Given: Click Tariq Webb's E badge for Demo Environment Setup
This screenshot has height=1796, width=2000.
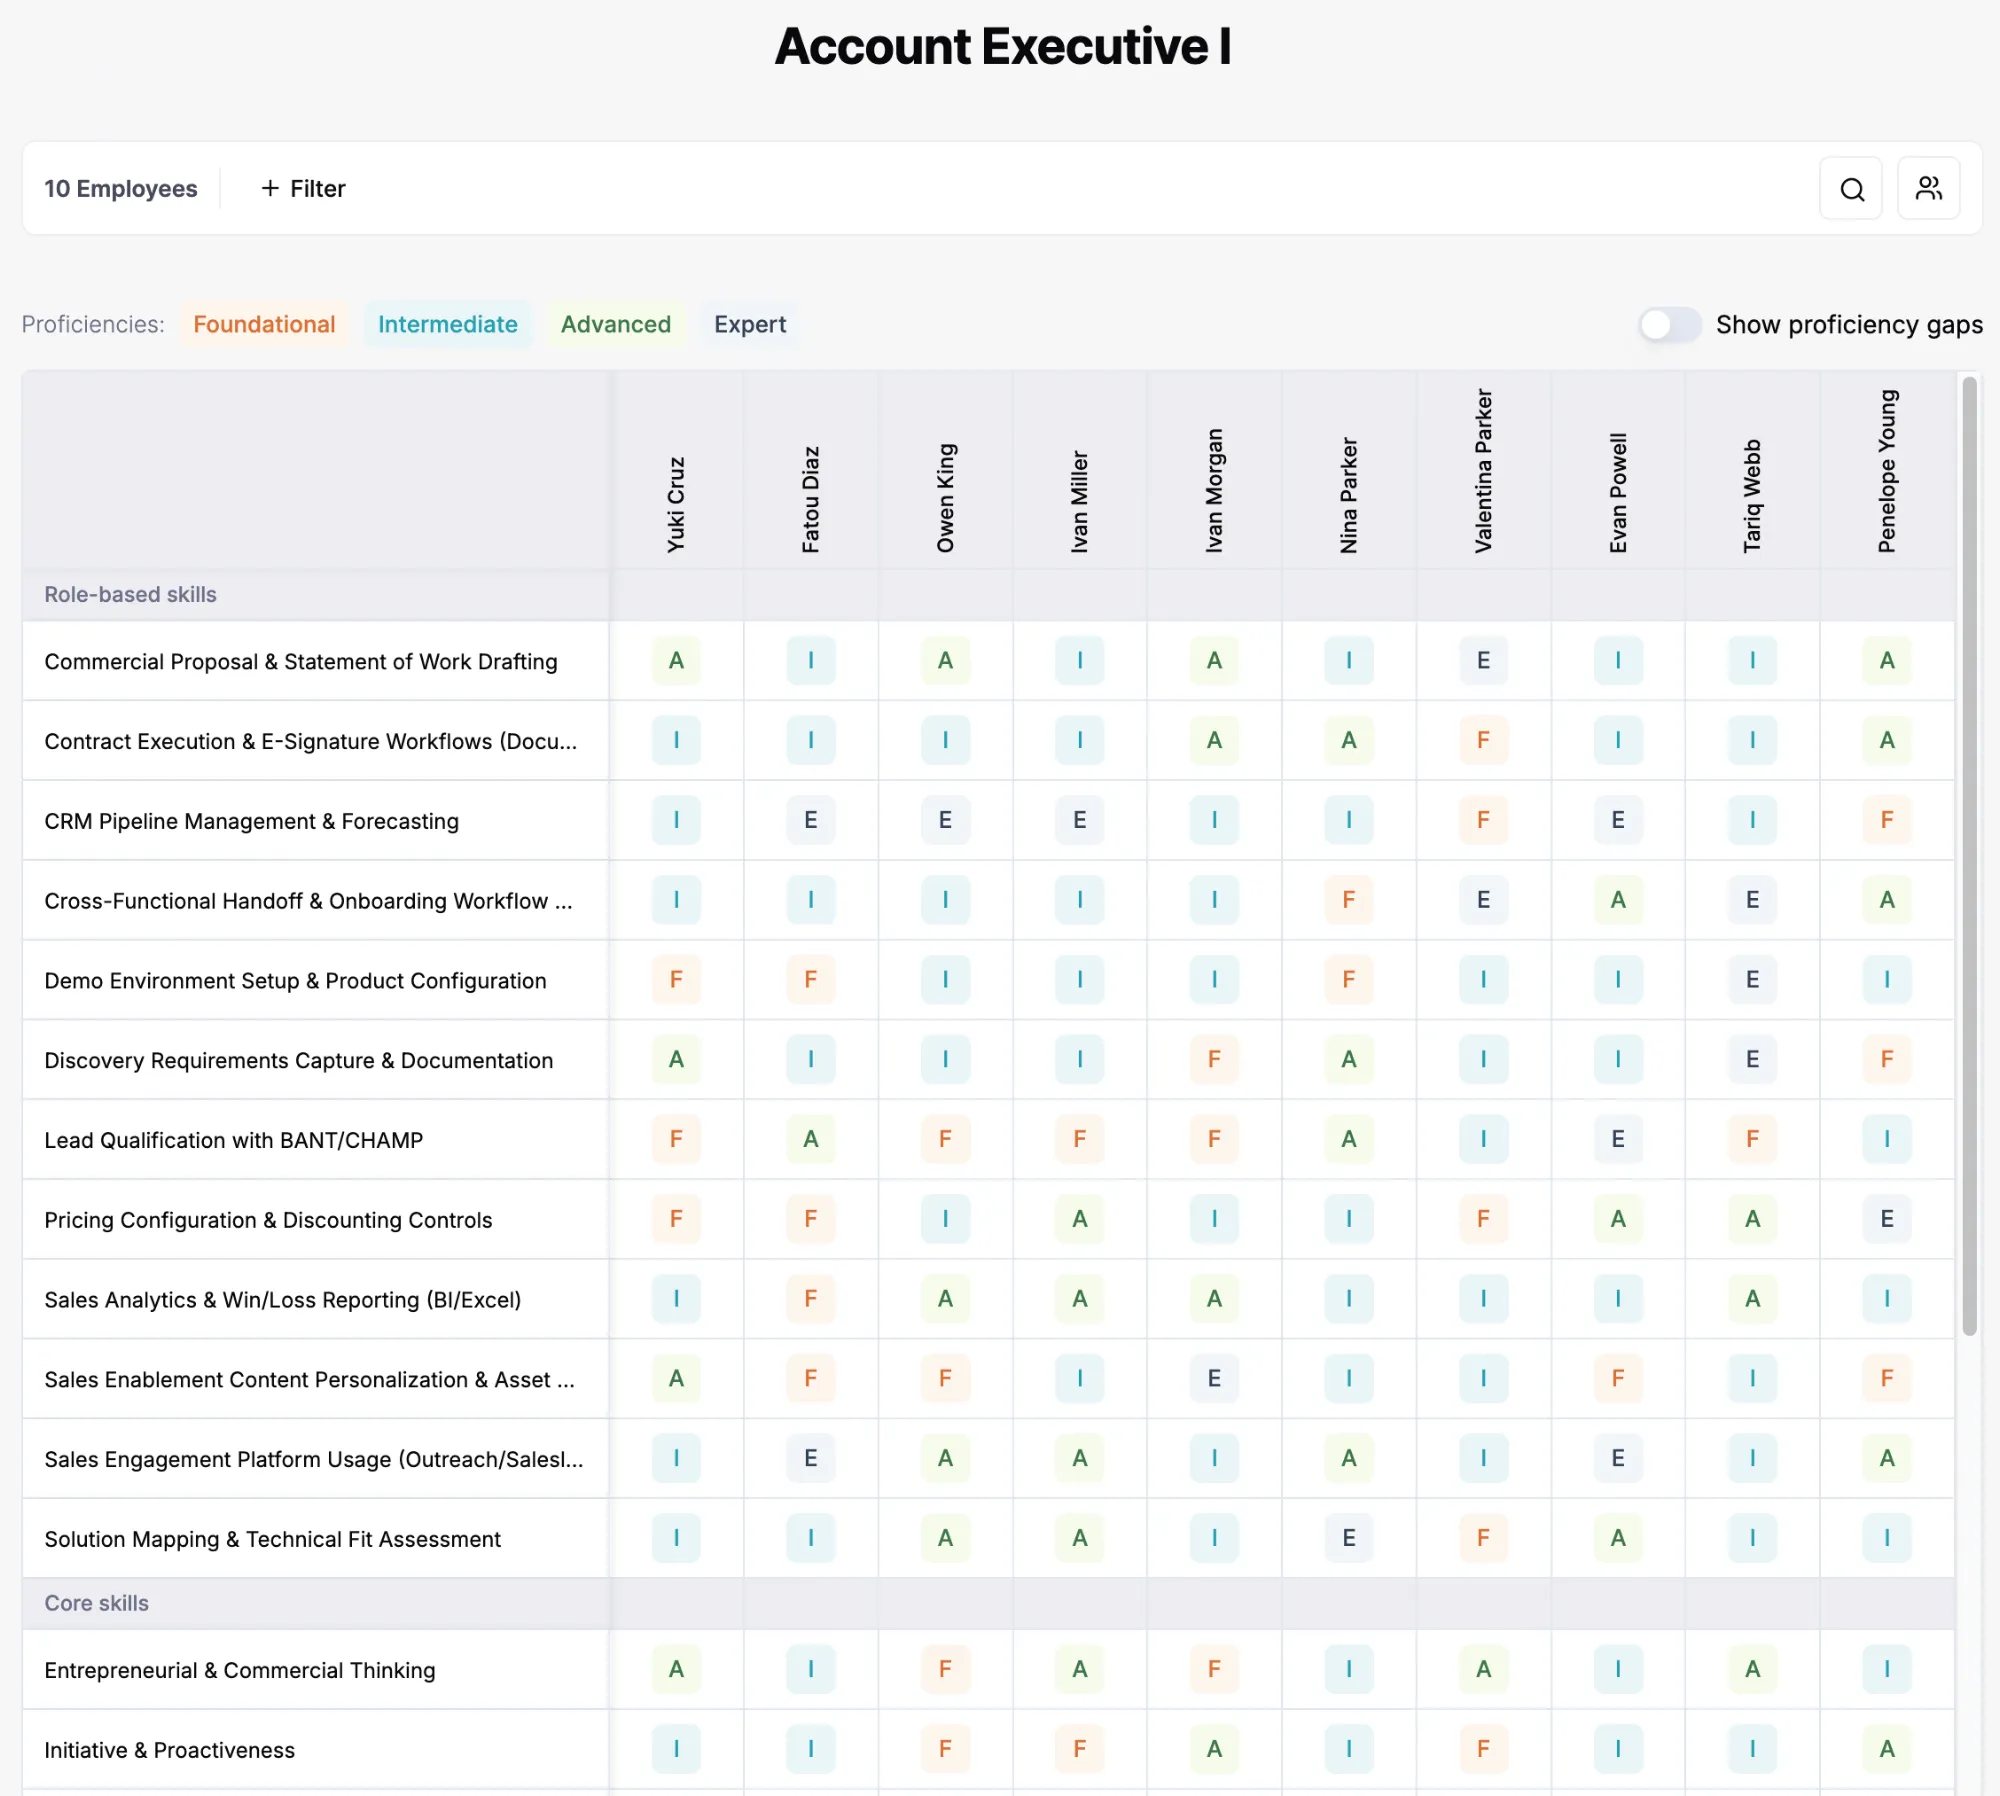Looking at the screenshot, I should [1752, 981].
